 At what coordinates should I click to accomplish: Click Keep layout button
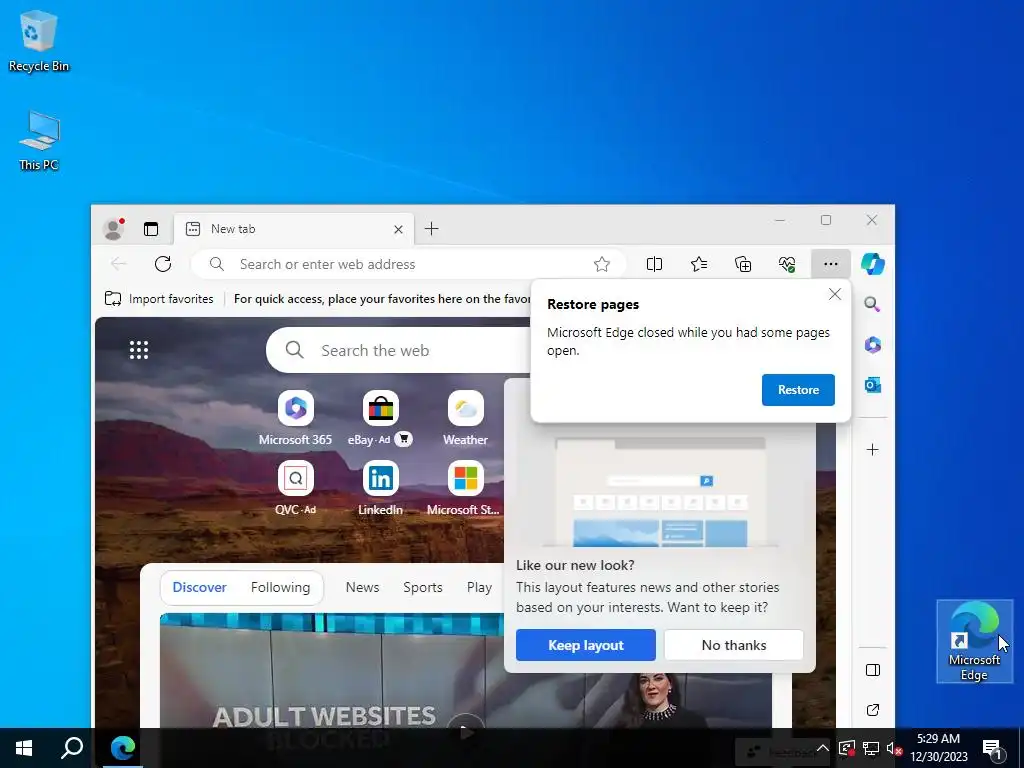pyautogui.click(x=585, y=645)
